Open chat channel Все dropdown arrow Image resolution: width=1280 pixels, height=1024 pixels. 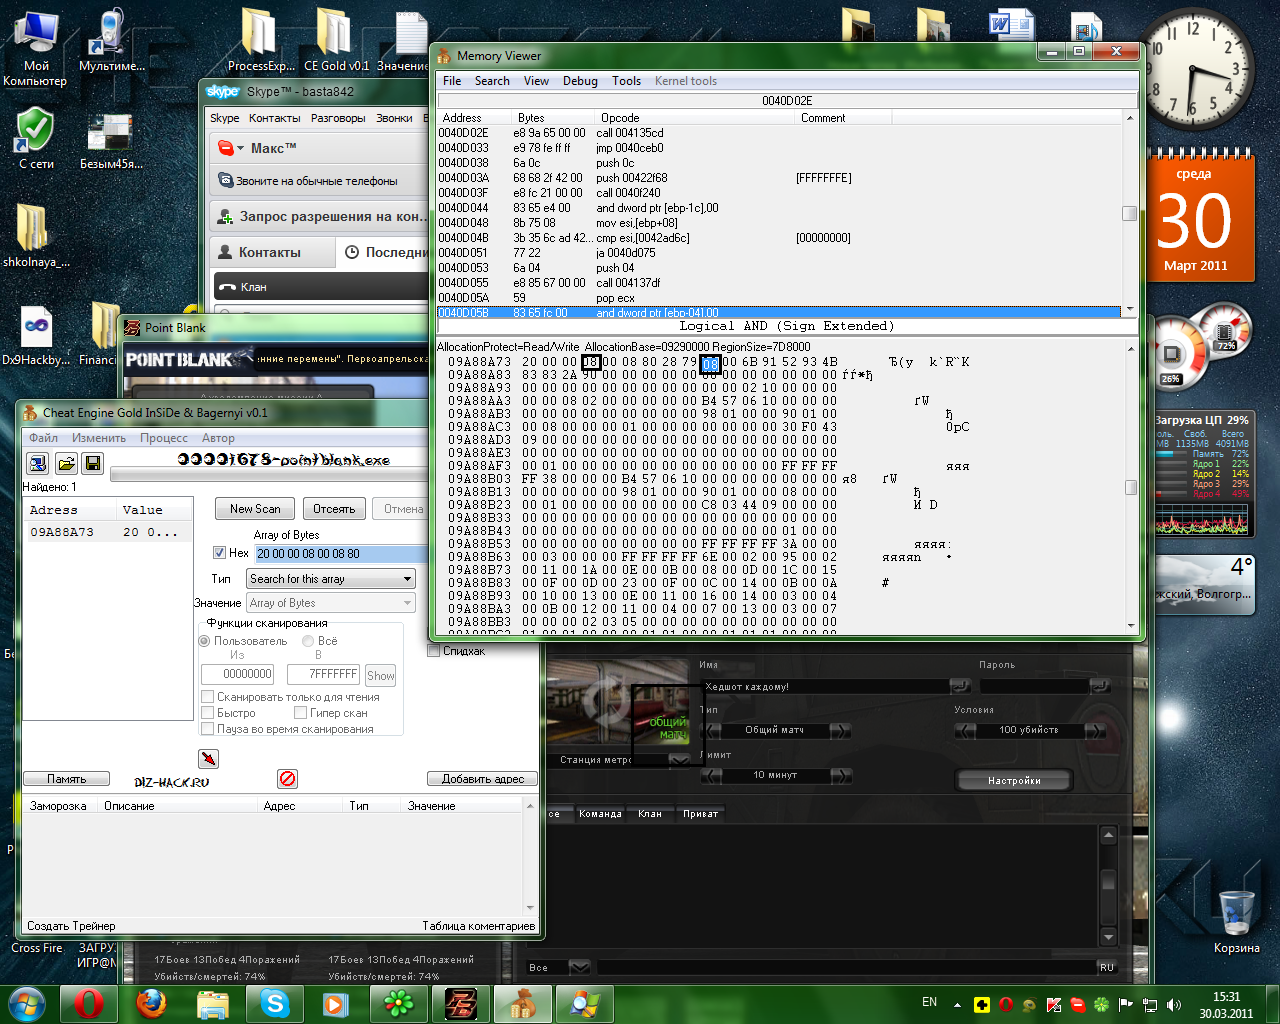579,967
